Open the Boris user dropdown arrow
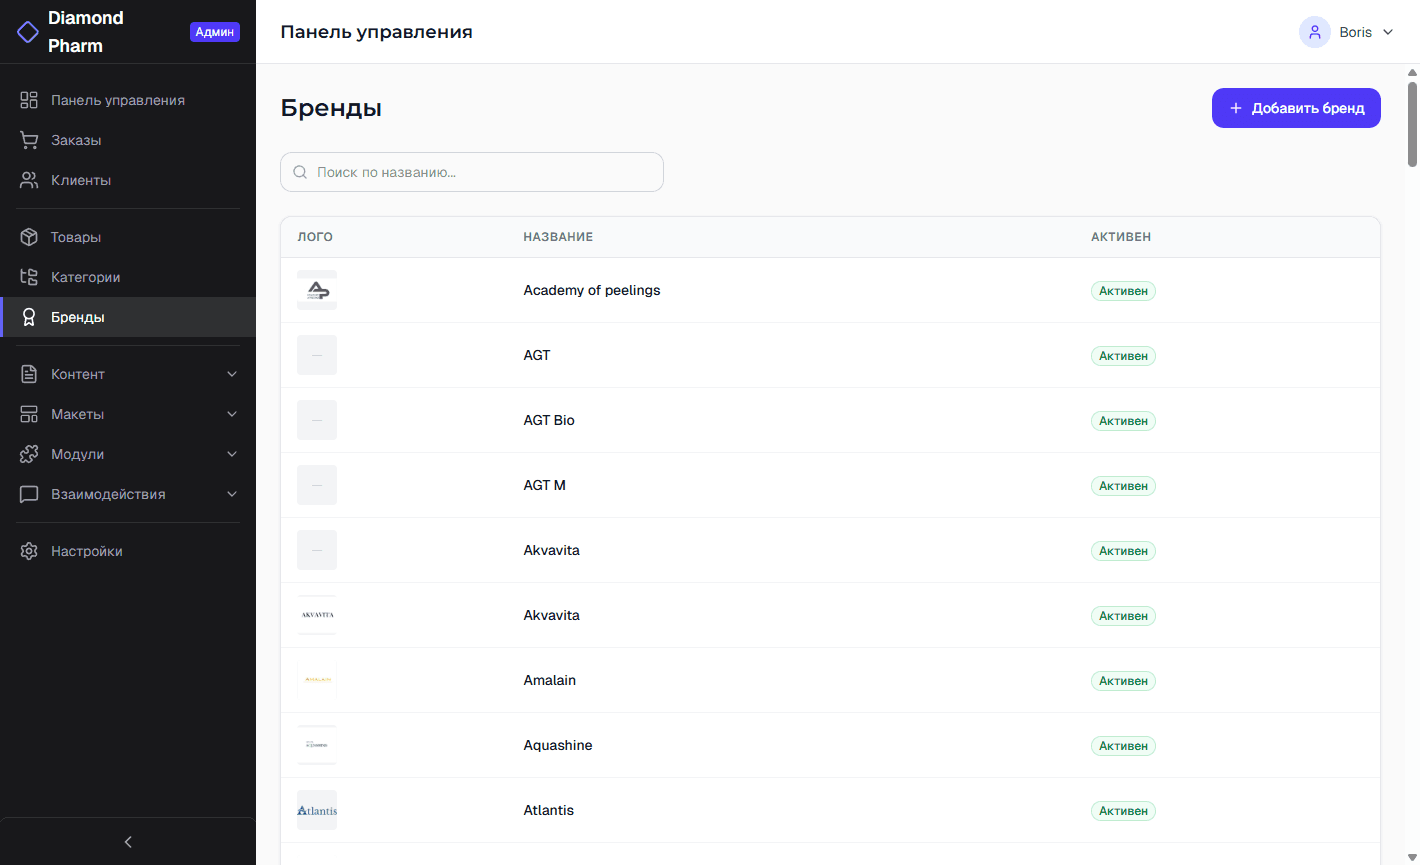 pyautogui.click(x=1388, y=32)
